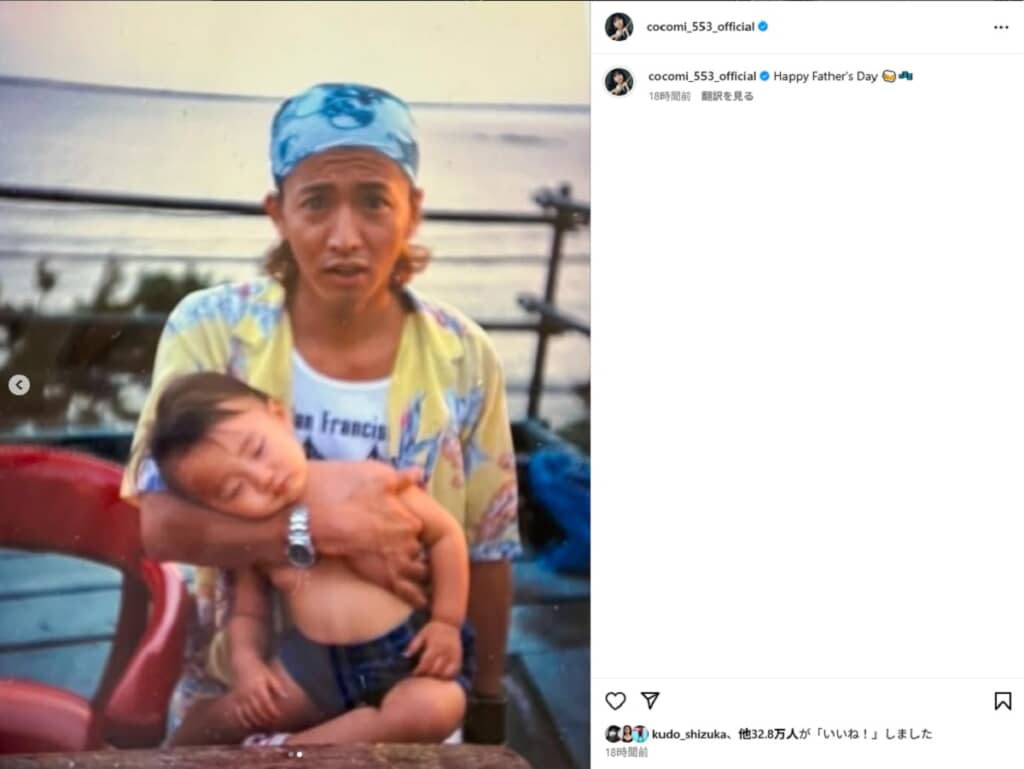1024x769 pixels.
Task: View the 他32.8万人 likers list
Action: point(768,734)
